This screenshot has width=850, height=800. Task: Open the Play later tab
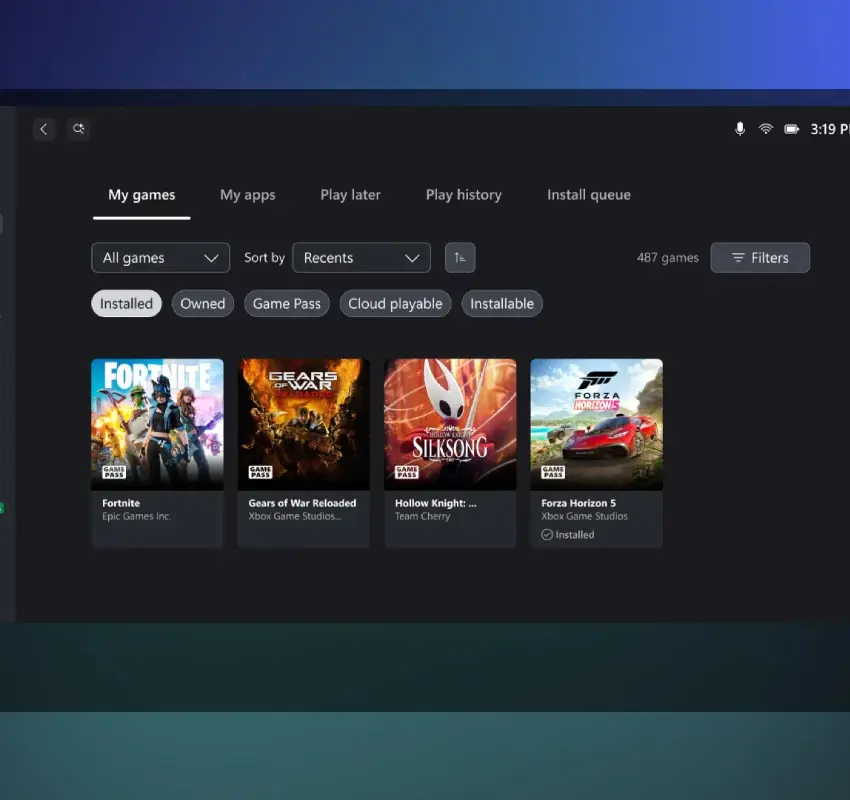pyautogui.click(x=350, y=195)
